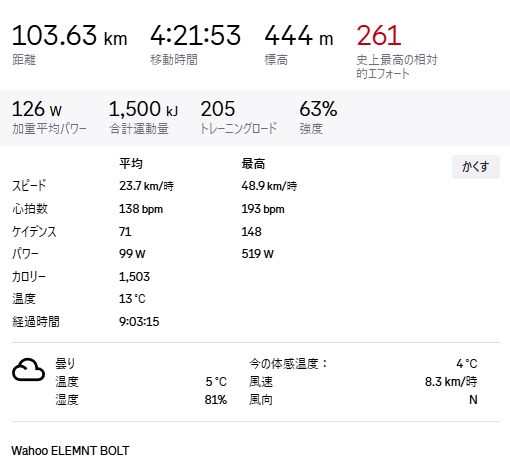Image resolution: width=510 pixels, height=470 pixels.
Task: Click the かくす hide button
Action: pyautogui.click(x=476, y=167)
